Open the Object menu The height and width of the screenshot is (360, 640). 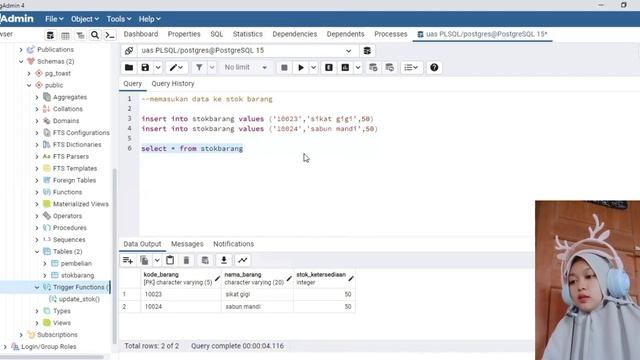[84, 19]
